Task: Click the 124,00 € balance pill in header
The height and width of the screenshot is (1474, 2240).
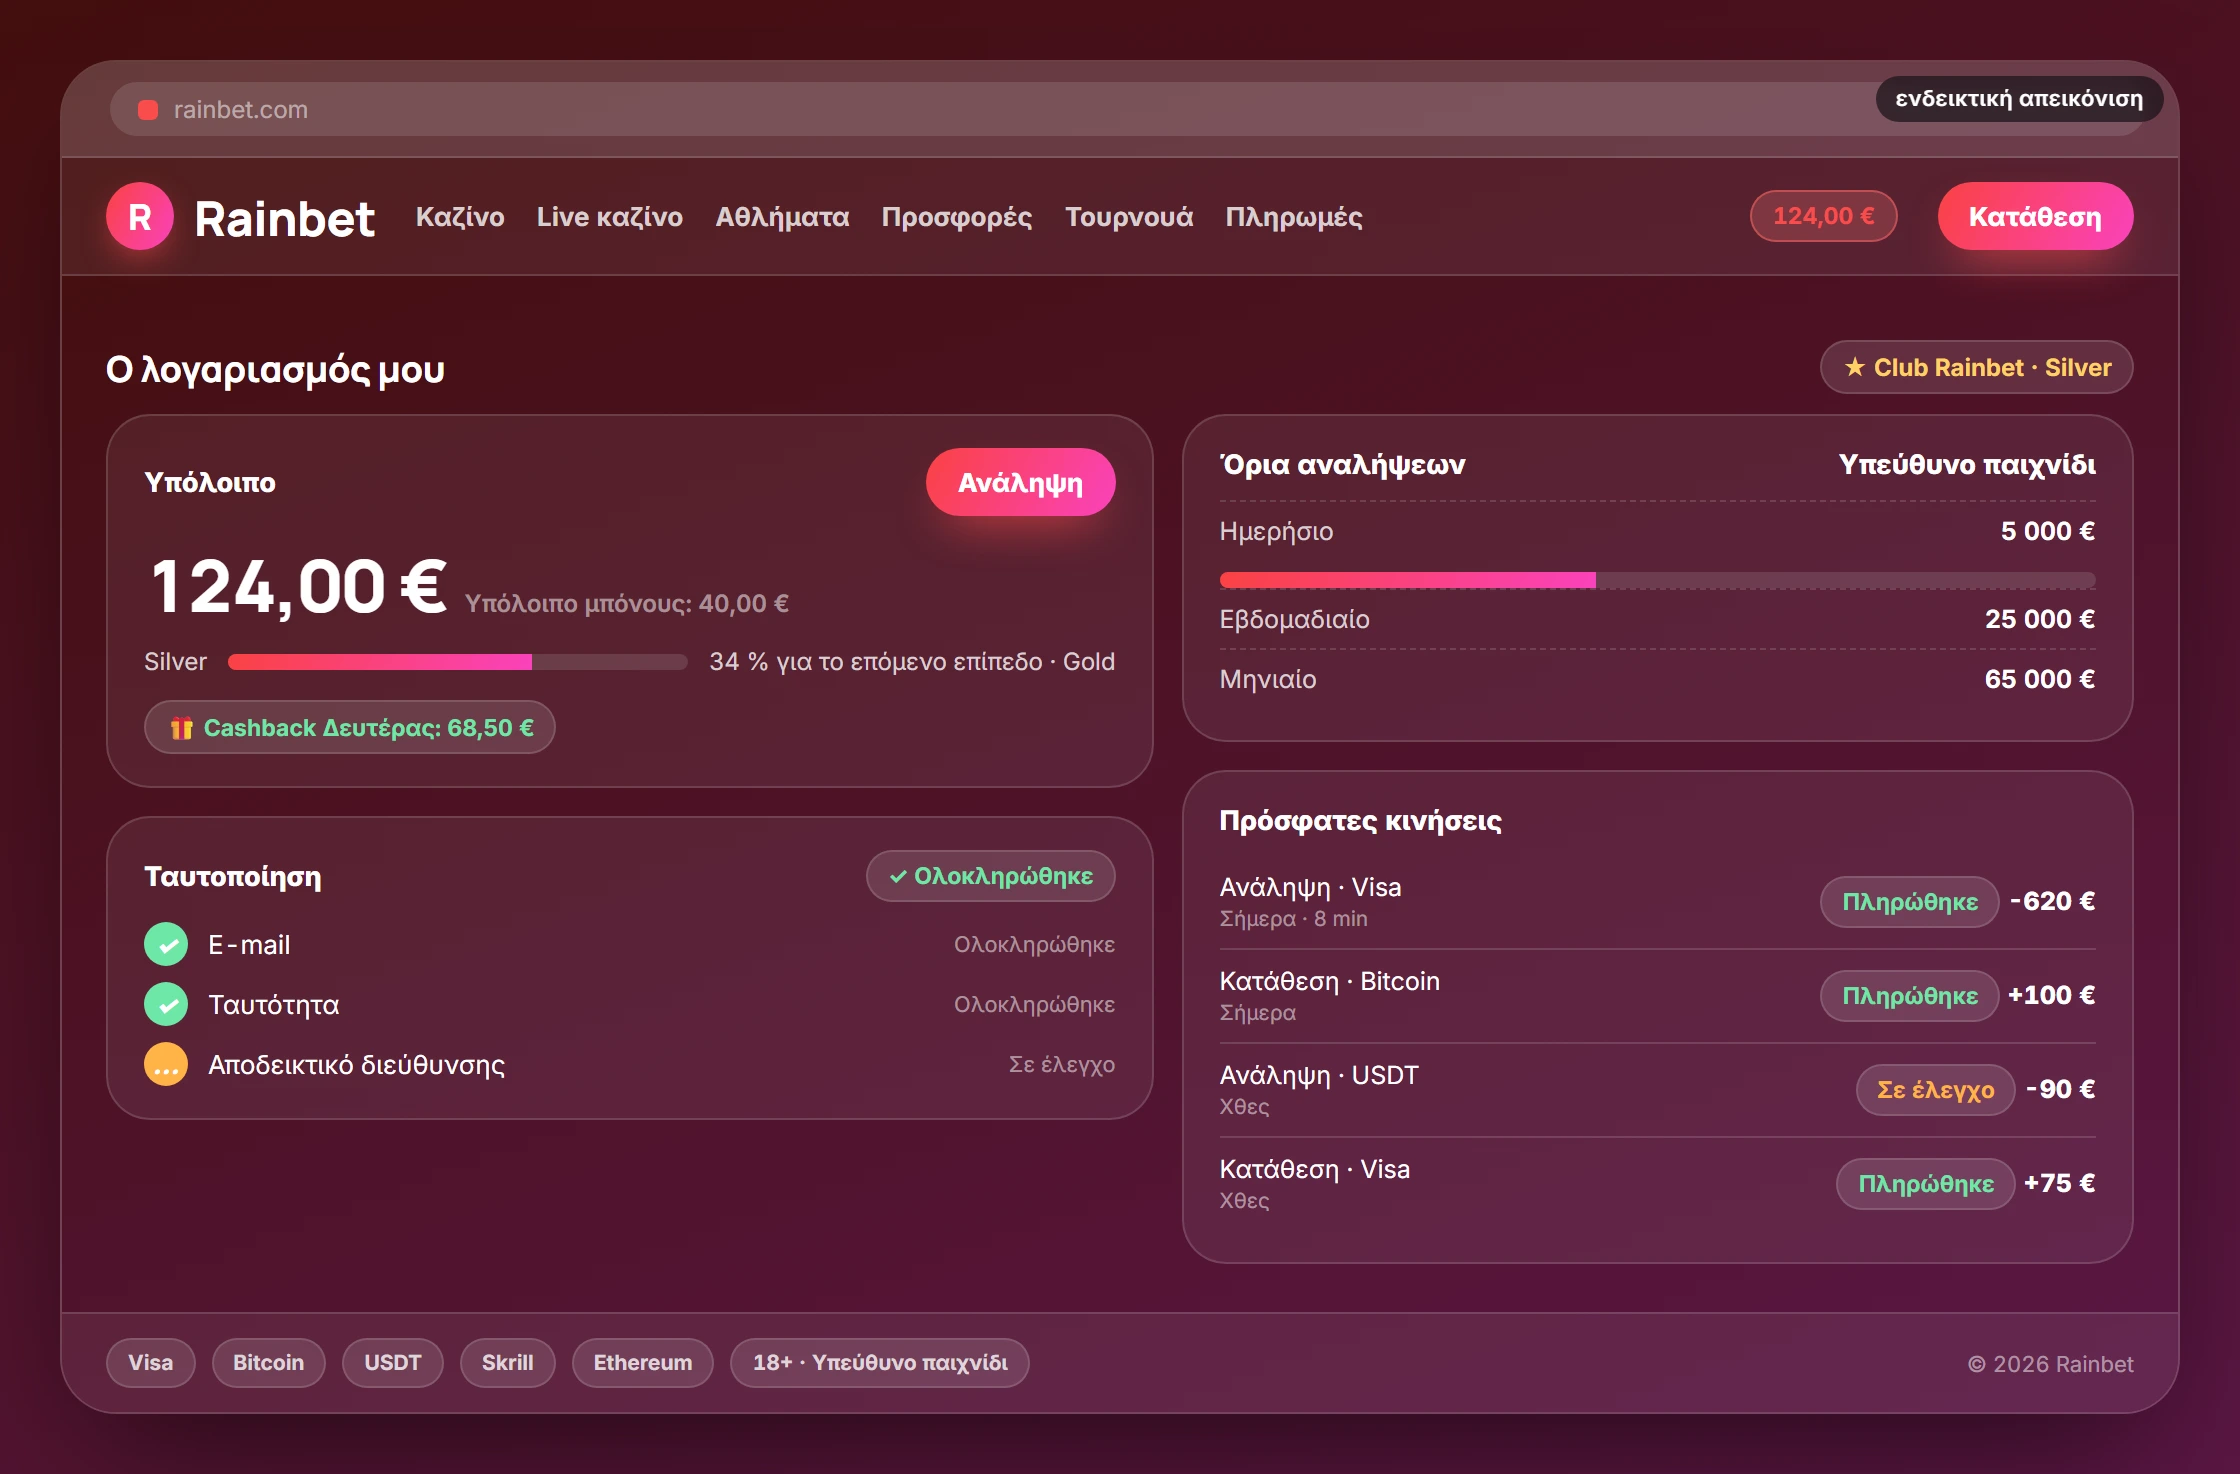Action: 1823,216
